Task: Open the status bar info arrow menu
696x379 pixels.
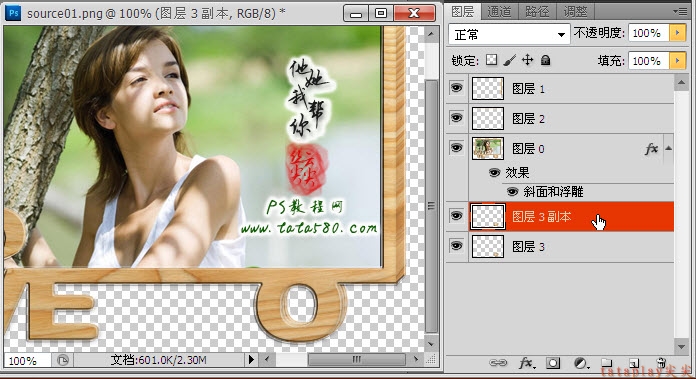Action: pos(251,359)
